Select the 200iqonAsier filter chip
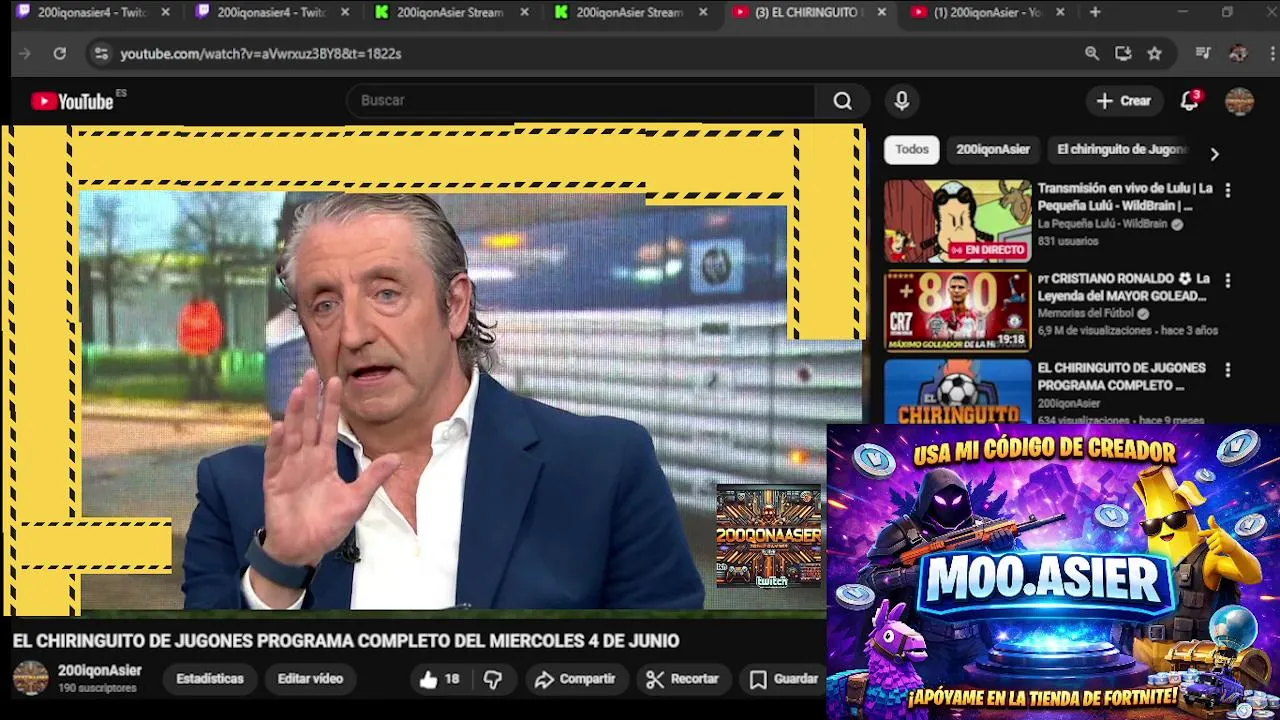The image size is (1280, 720). click(x=992, y=149)
